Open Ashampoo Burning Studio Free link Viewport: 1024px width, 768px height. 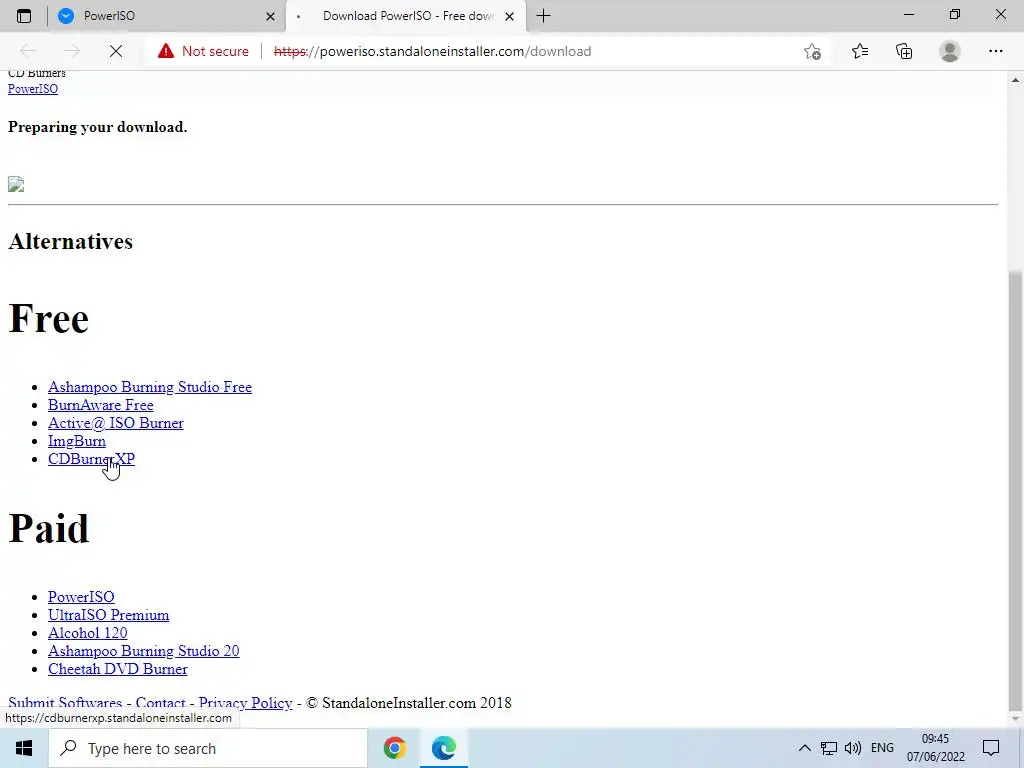pos(150,387)
